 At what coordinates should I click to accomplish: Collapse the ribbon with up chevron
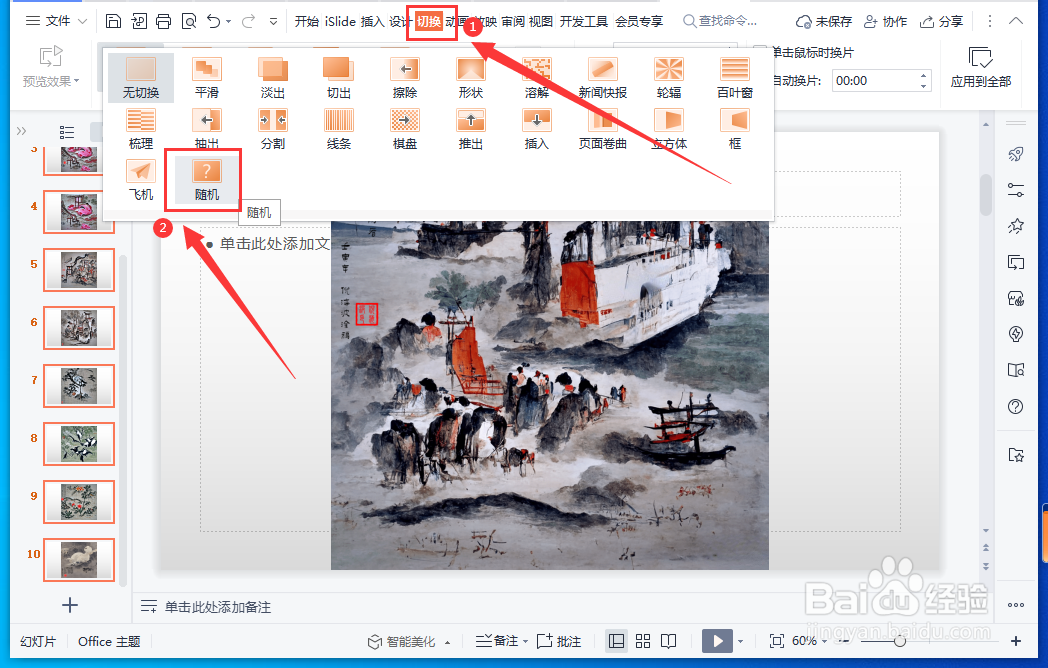[x=1016, y=21]
